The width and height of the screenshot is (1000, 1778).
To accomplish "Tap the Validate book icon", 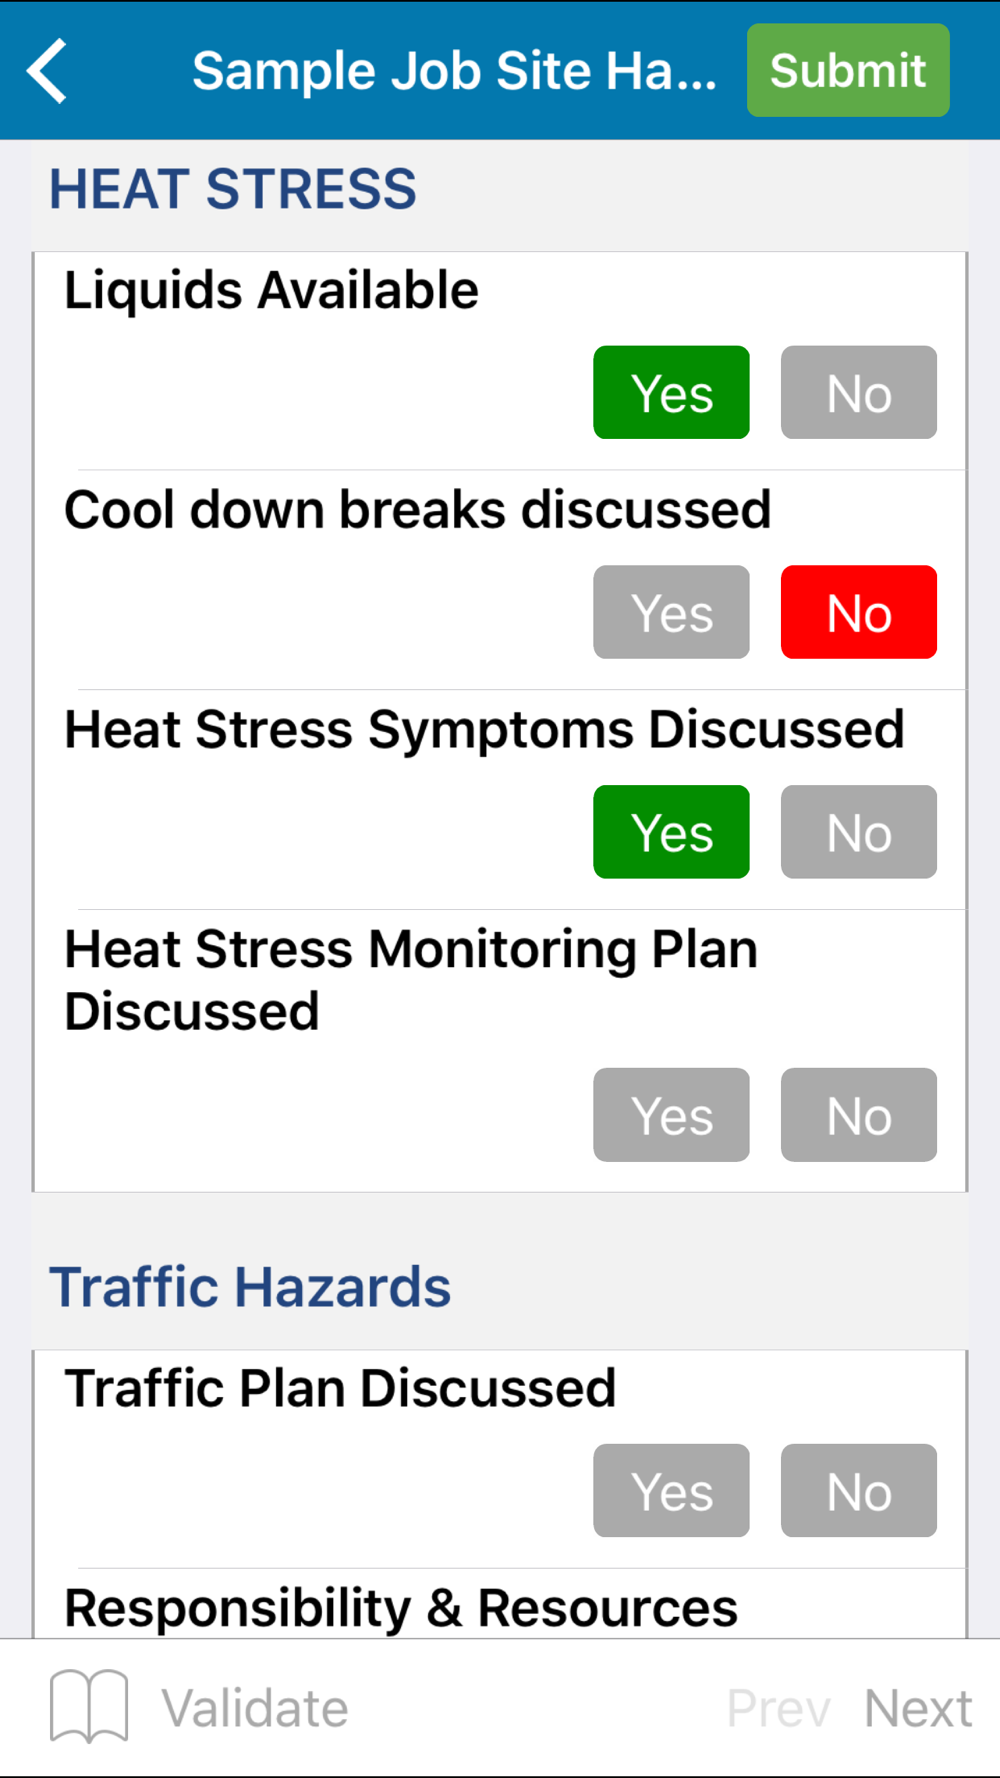I will 89,1706.
